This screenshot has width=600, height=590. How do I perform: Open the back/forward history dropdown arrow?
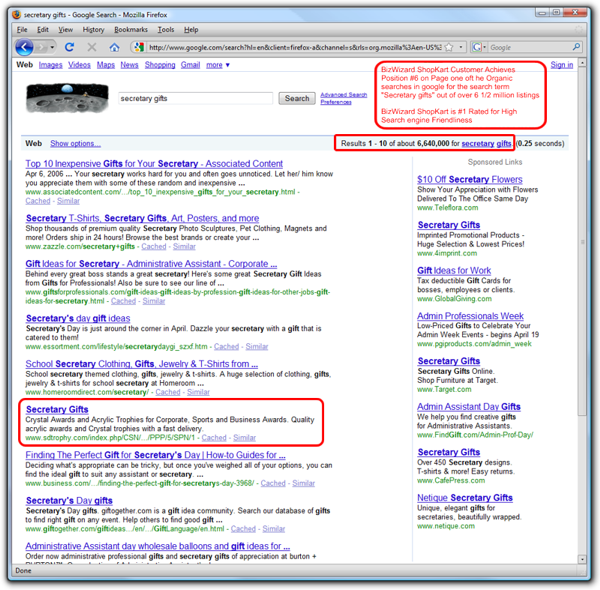pos(52,47)
